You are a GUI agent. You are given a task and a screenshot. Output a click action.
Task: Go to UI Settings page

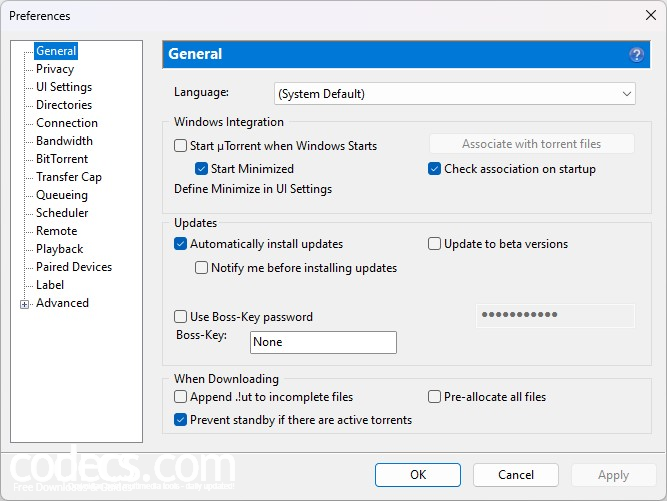point(64,87)
